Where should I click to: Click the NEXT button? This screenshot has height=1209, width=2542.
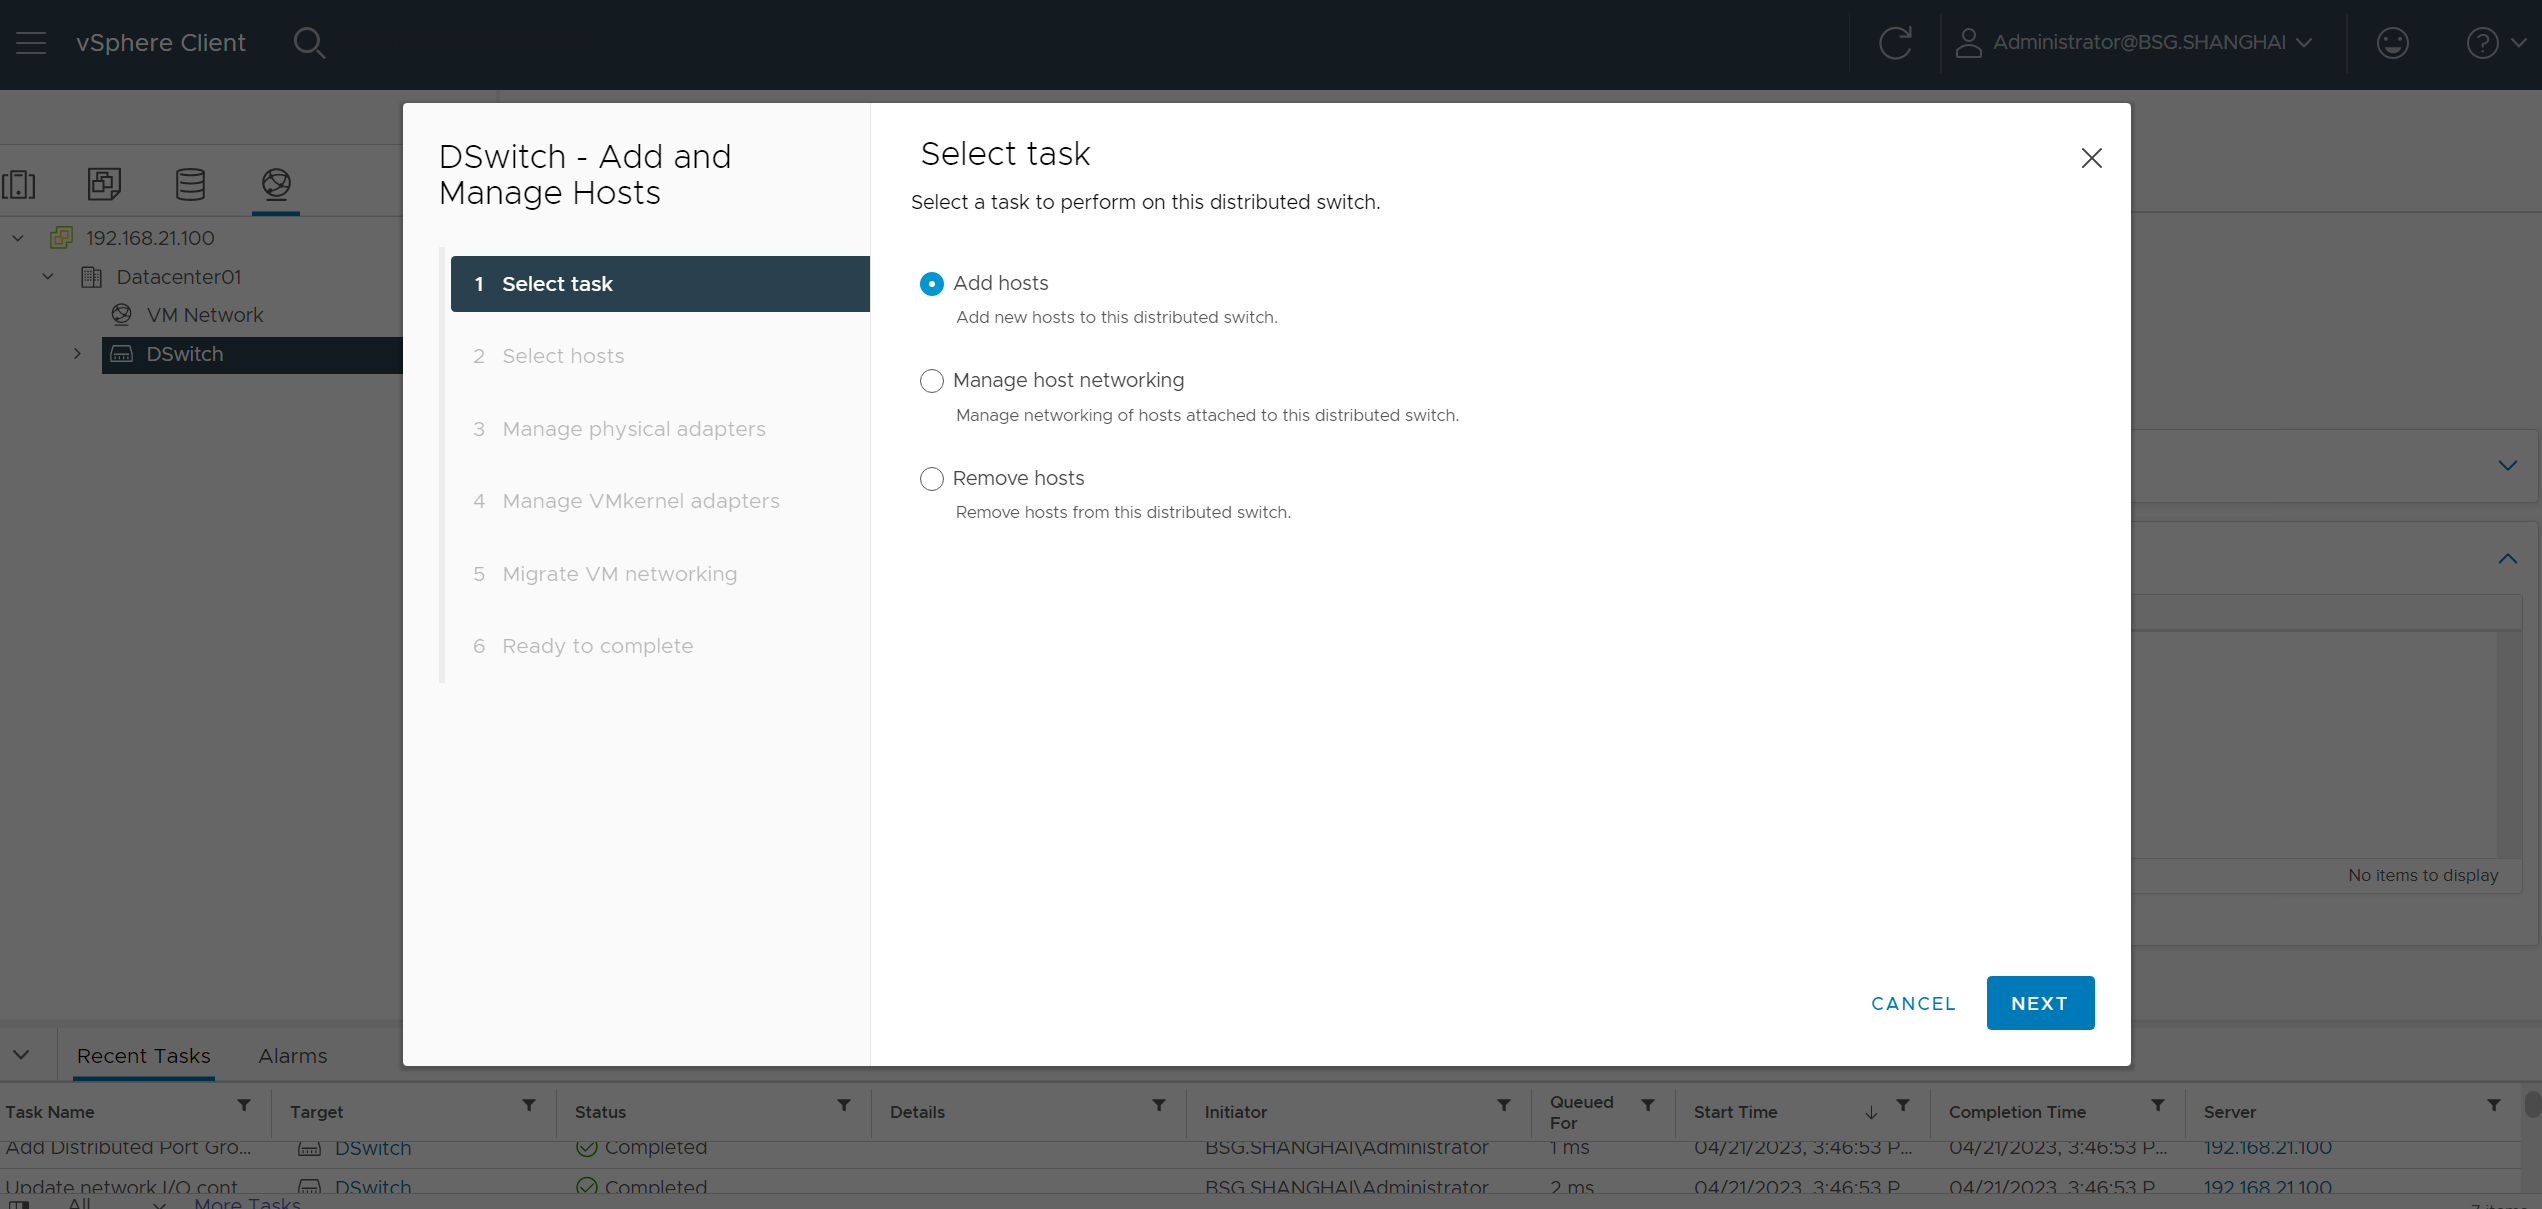click(x=2039, y=1003)
